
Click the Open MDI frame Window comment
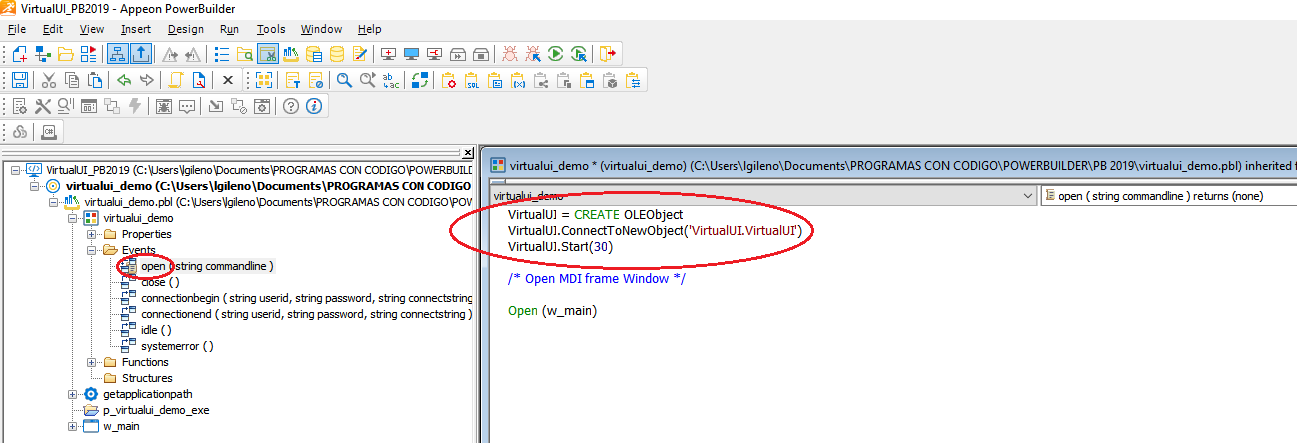596,278
